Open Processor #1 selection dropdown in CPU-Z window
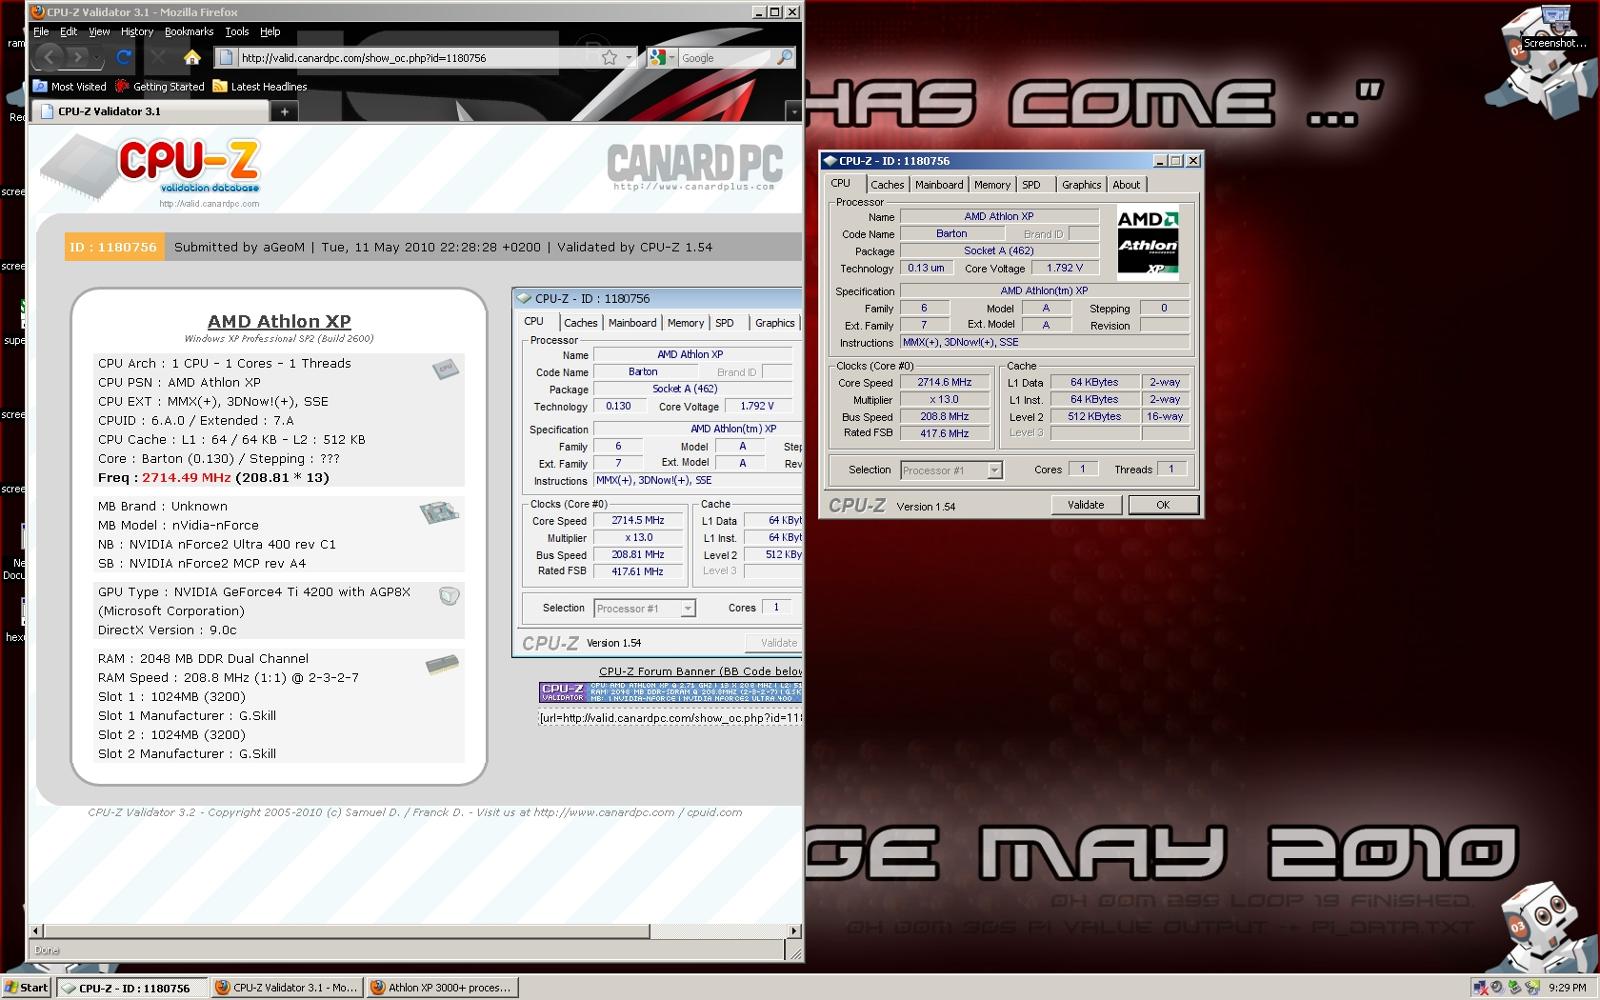The height and width of the screenshot is (1000, 1600). (x=951, y=470)
